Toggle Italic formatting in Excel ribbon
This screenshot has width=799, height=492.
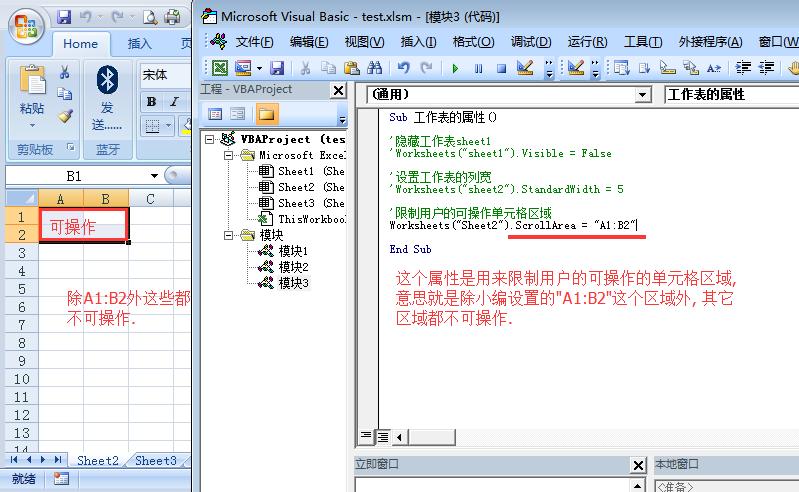(x=174, y=101)
